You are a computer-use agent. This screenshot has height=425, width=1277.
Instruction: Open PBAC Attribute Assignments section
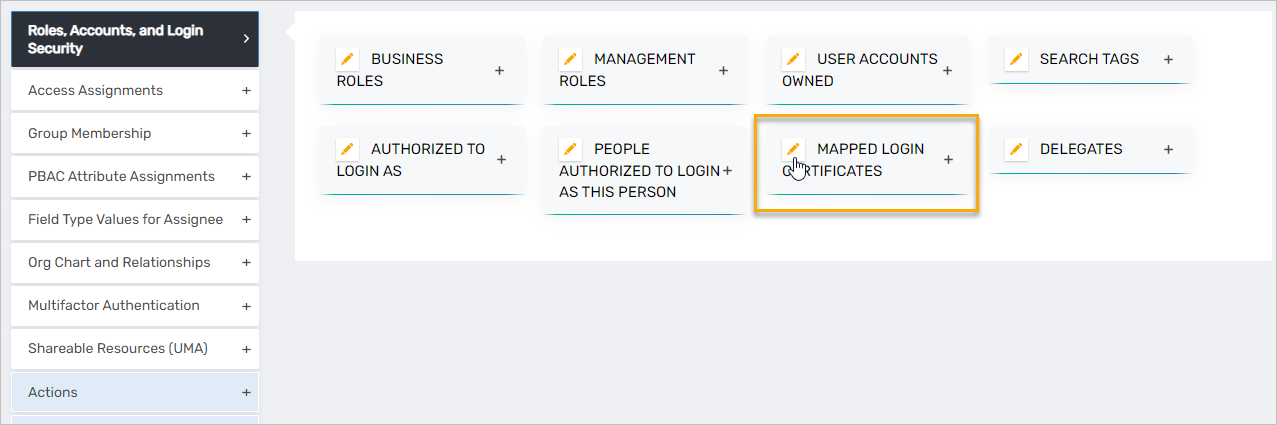(x=121, y=176)
